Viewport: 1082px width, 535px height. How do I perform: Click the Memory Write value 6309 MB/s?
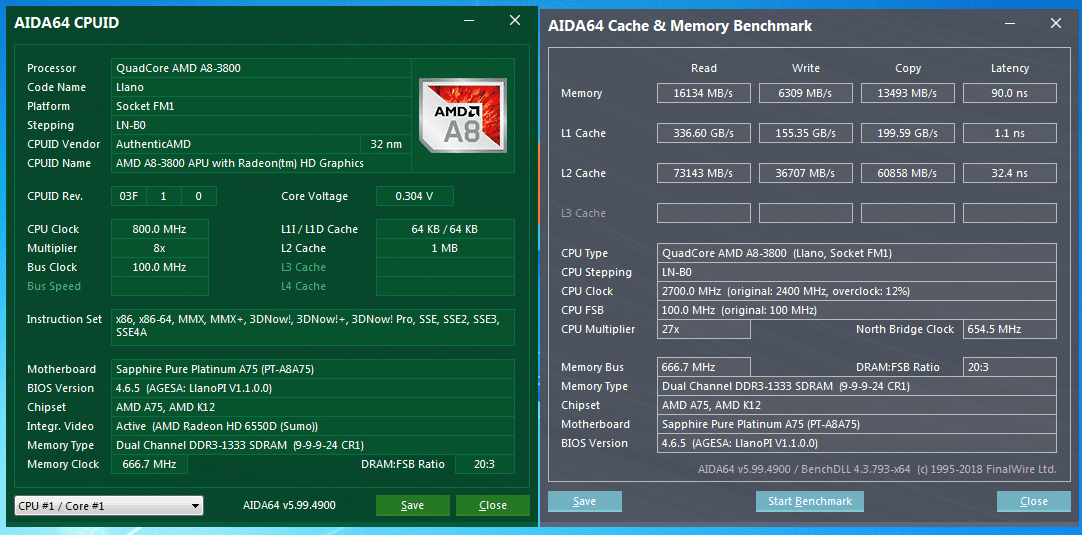(806, 93)
